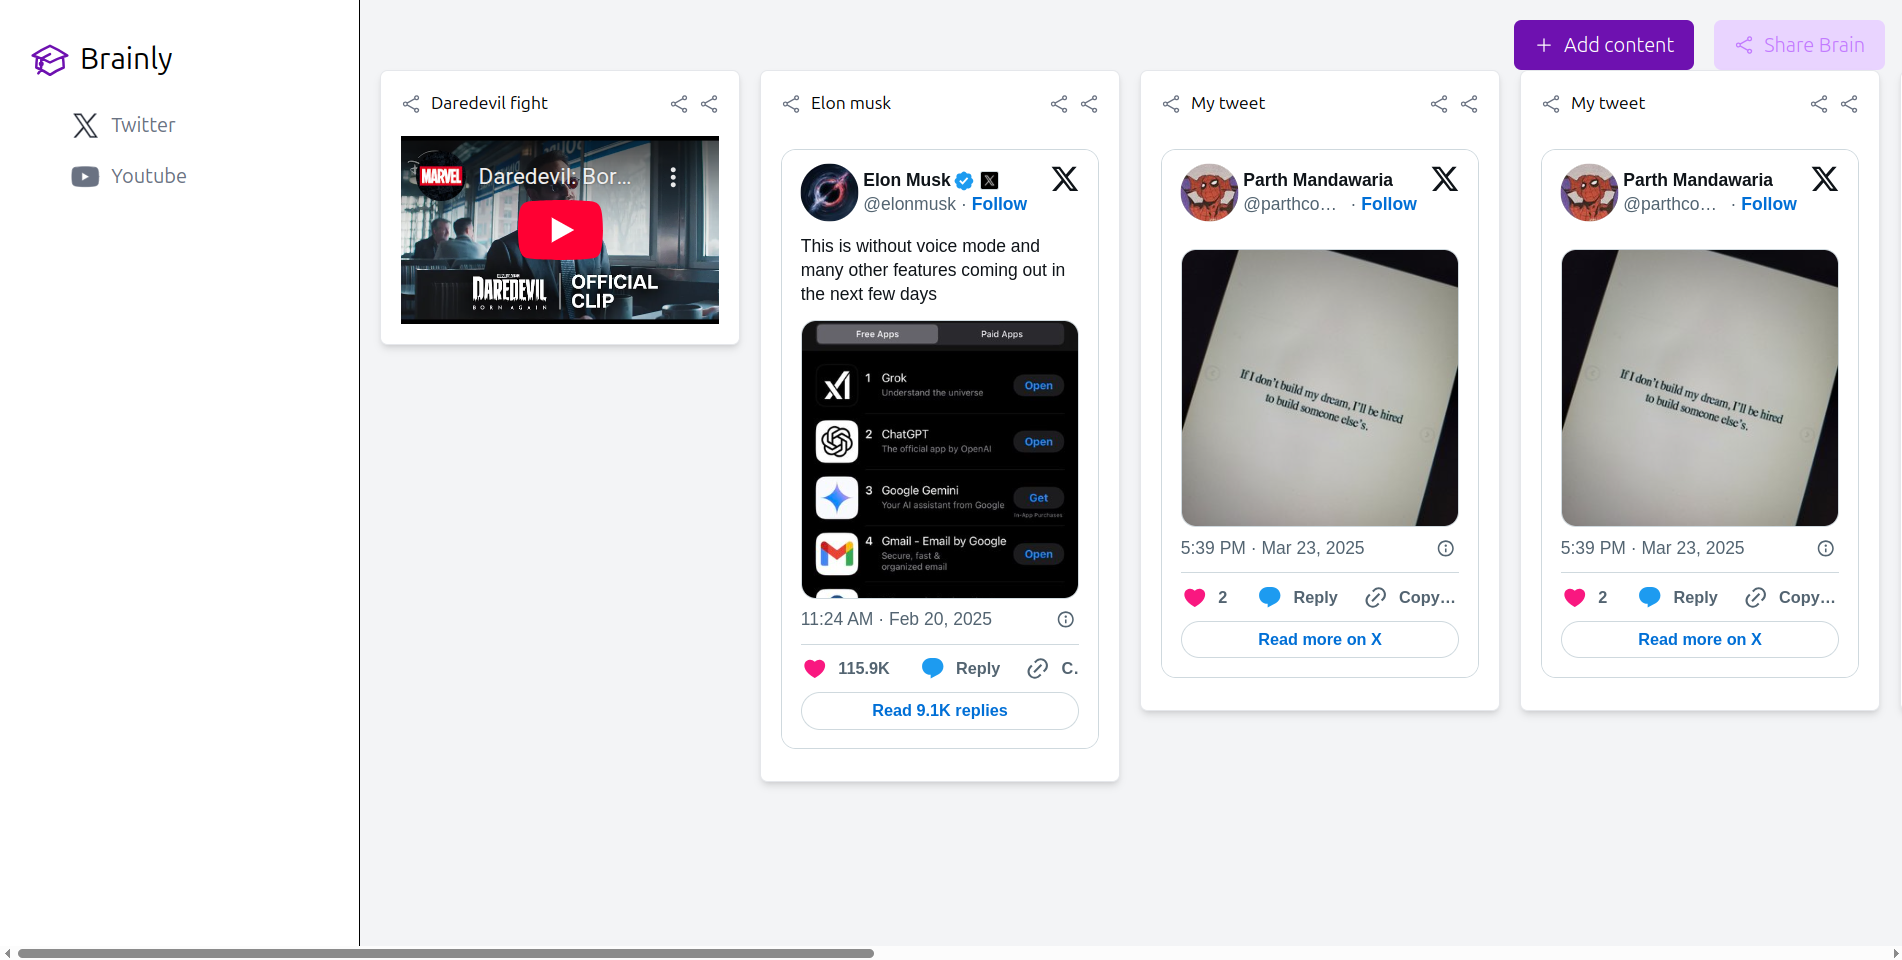Click Read 9.1K replies

coord(940,711)
